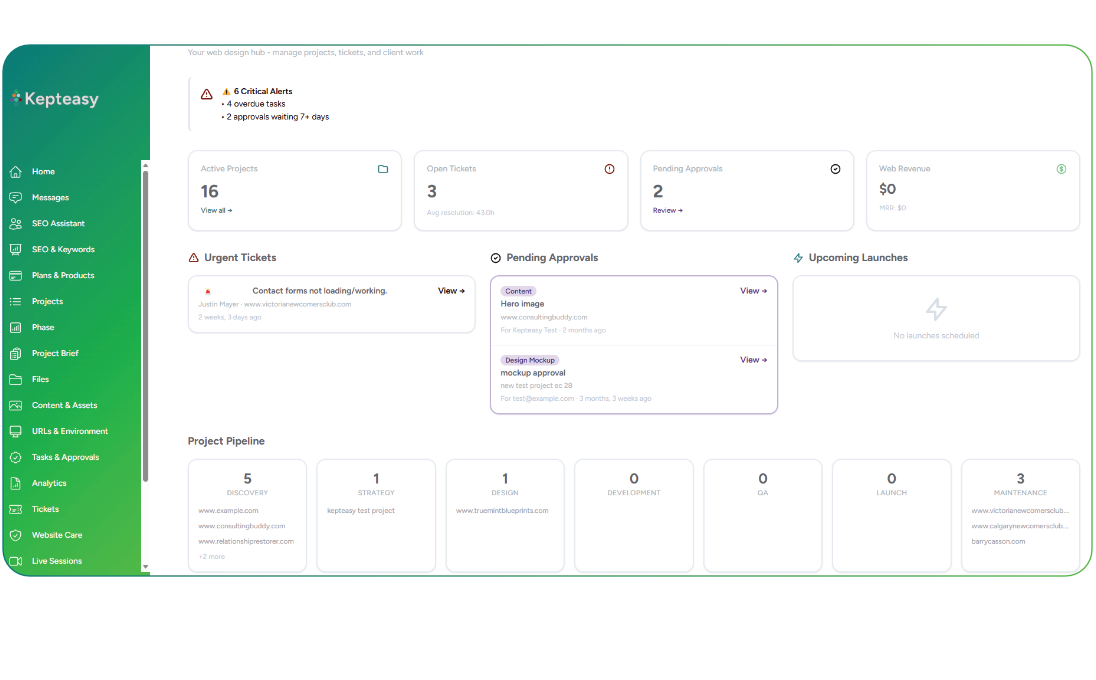Click the Tasks & Approvals checkmark icon
1096x680 pixels.
(15, 457)
